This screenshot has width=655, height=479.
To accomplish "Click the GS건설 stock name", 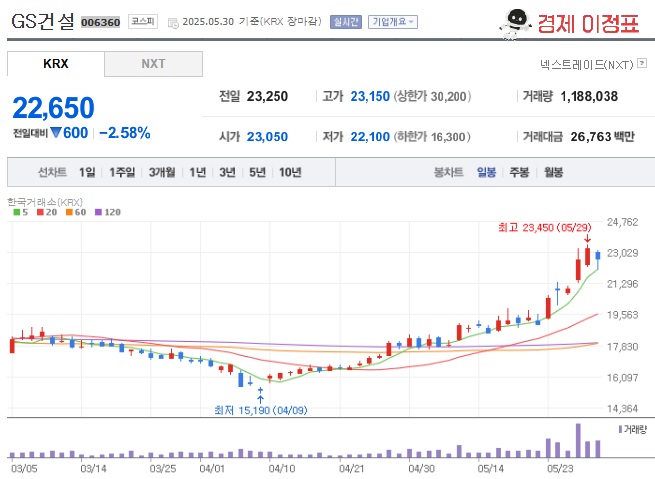I will (43, 21).
